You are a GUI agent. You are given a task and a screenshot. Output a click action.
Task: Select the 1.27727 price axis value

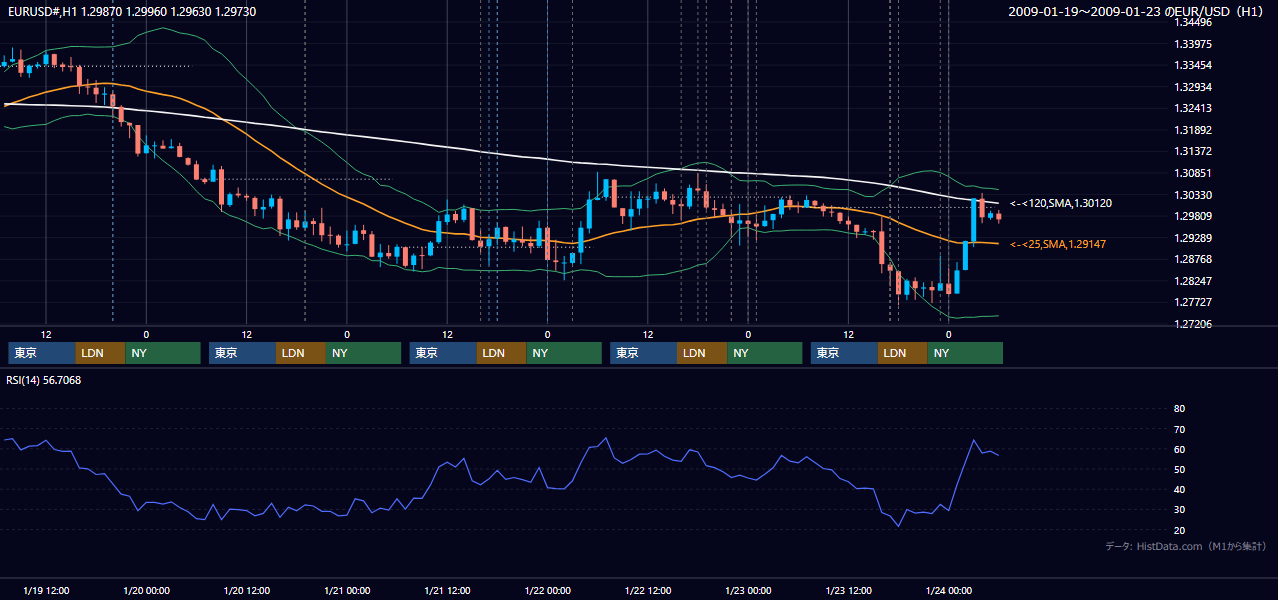pos(1193,302)
